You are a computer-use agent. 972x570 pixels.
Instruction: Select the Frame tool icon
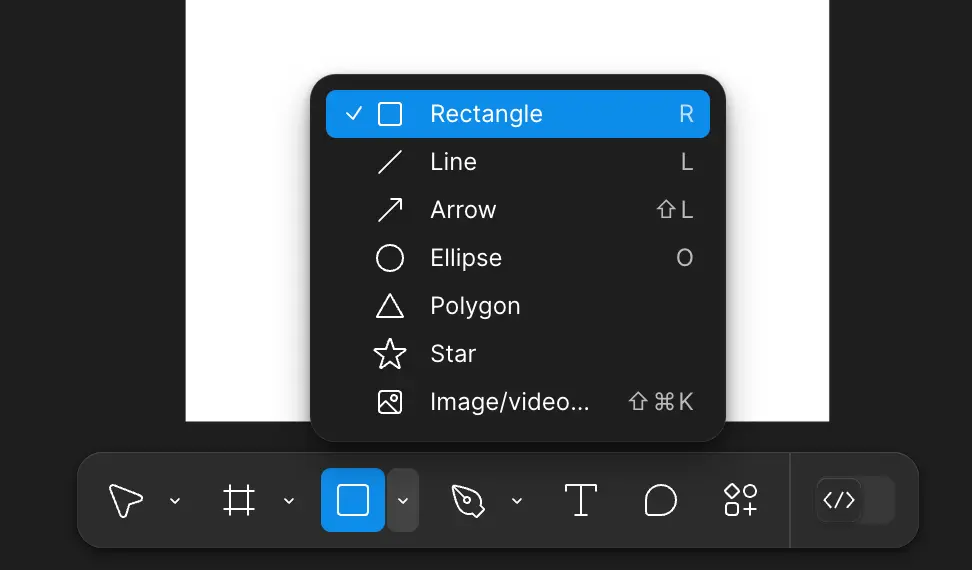click(239, 500)
